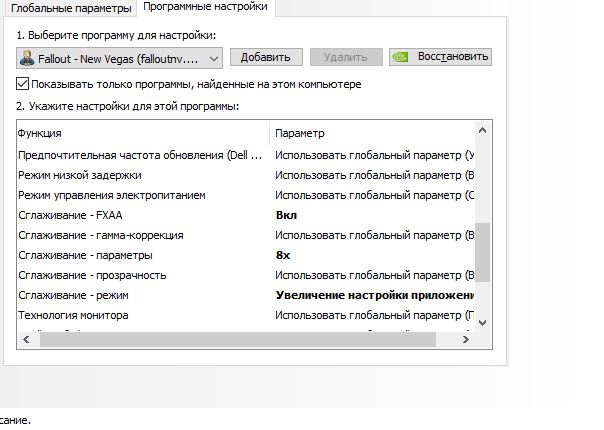Click the Fallout New Vegas program icon
Image resolution: width=604 pixels, height=430 pixels.
(27, 59)
